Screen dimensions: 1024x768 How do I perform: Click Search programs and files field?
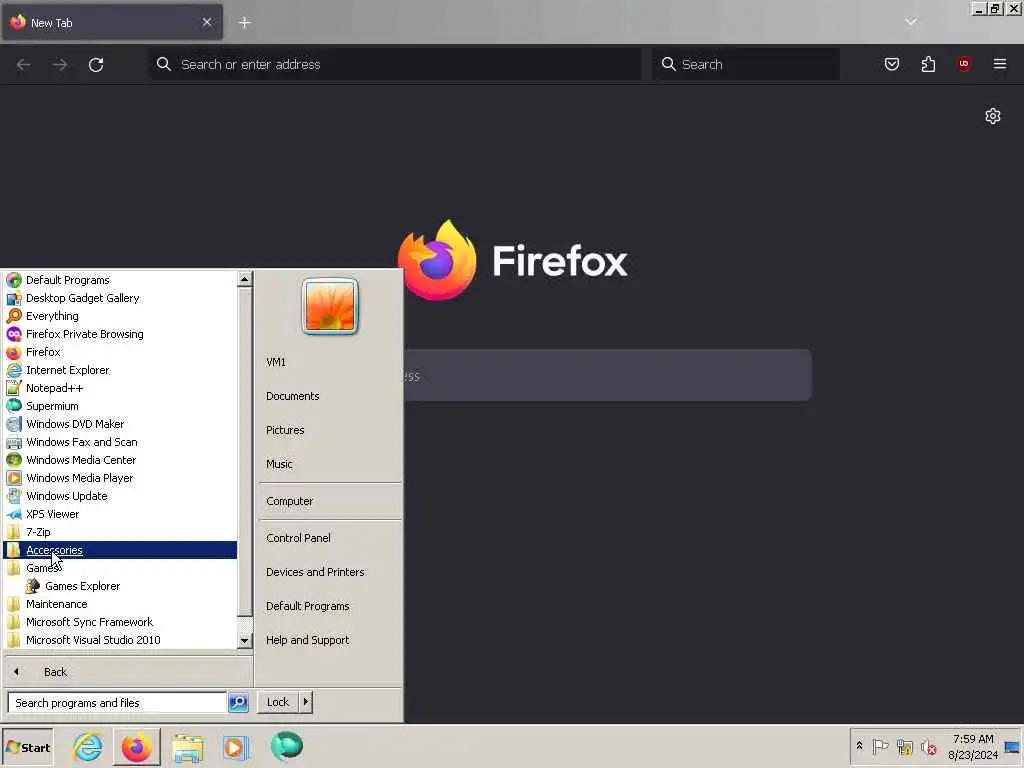point(117,703)
